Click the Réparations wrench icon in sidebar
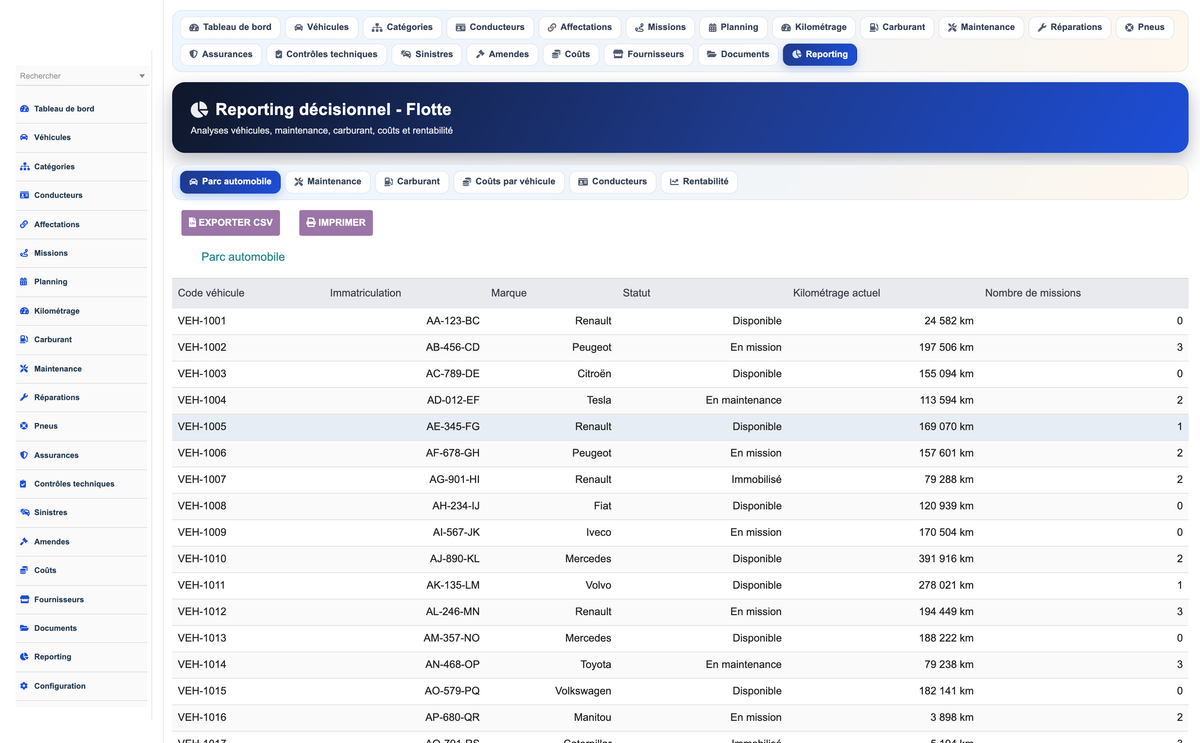Viewport: 1200px width, 743px height. point(24,397)
